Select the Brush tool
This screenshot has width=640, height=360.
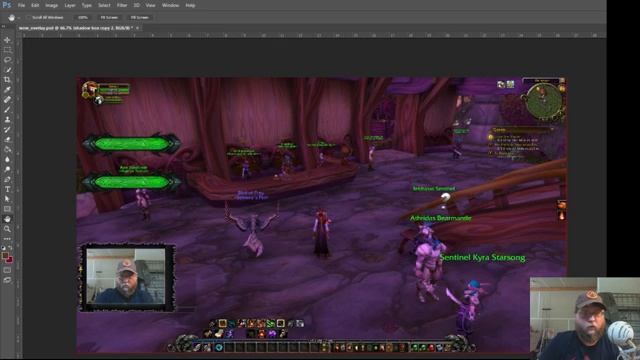click(7, 109)
